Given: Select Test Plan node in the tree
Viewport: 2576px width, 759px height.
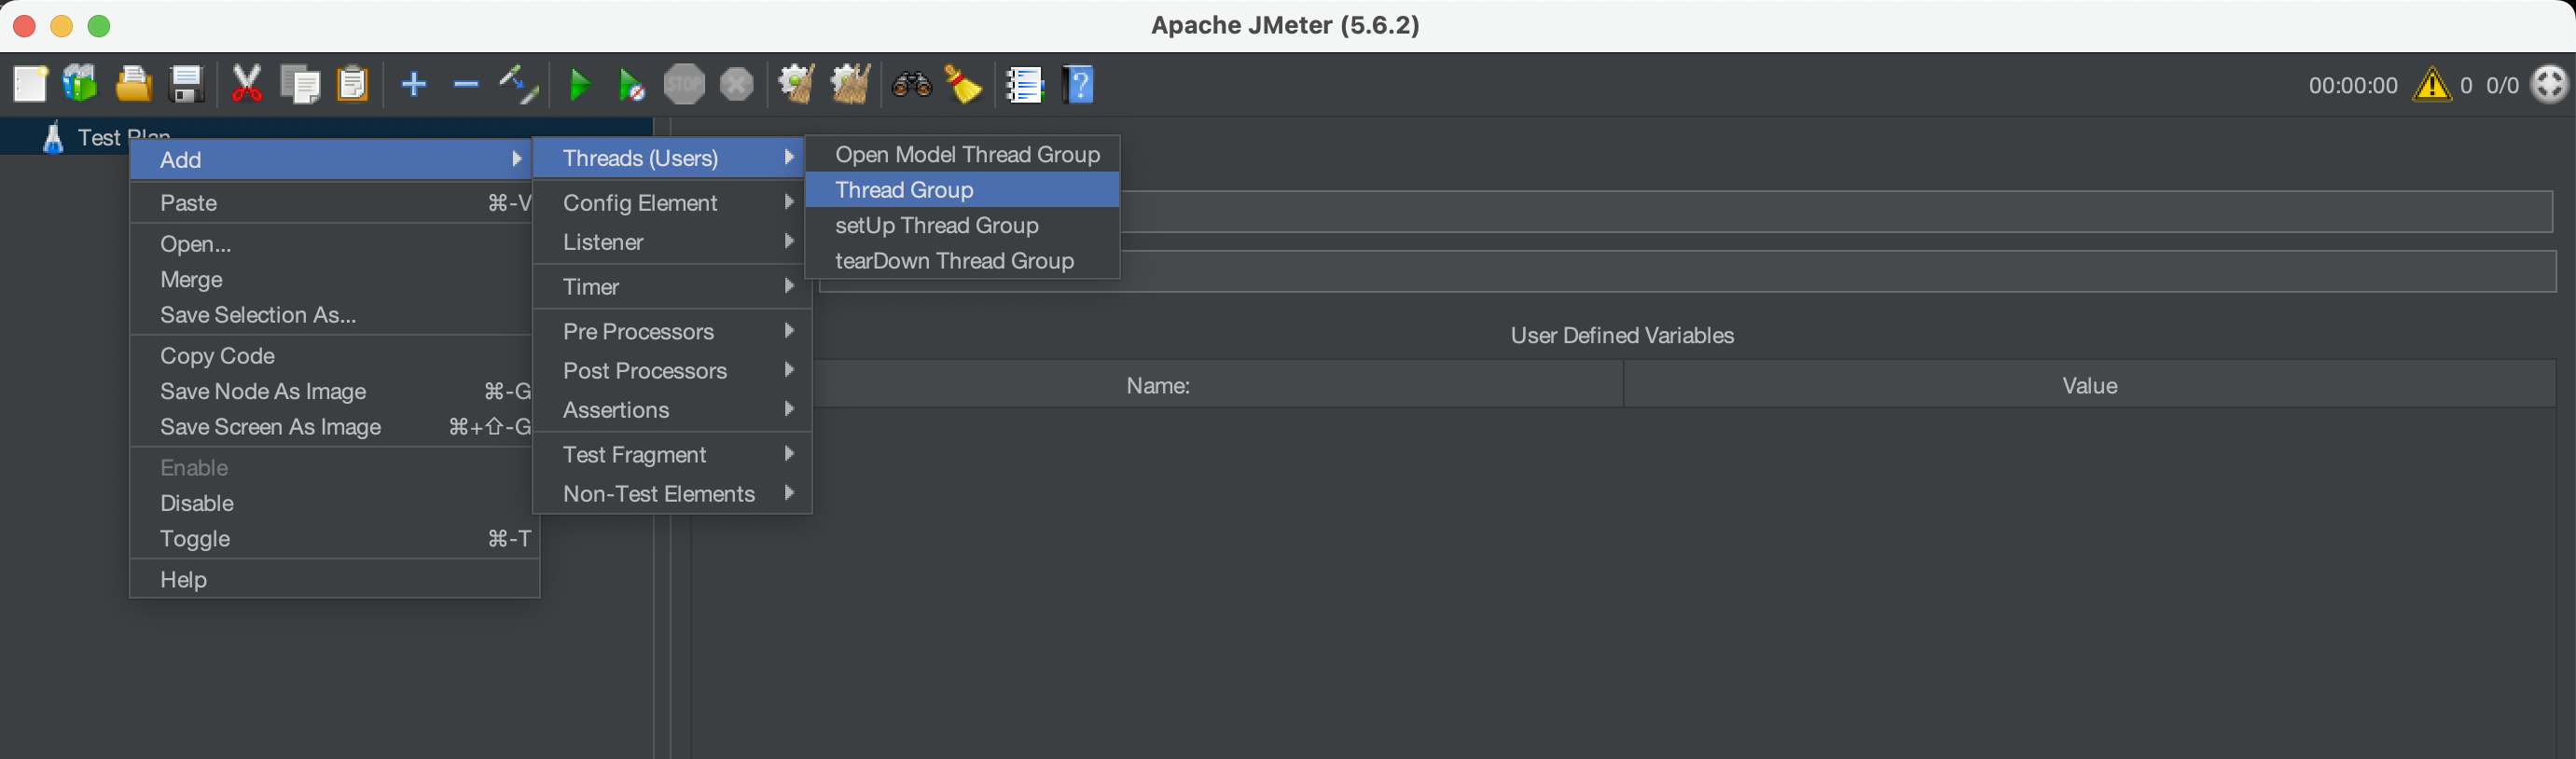Looking at the screenshot, I should pyautogui.click(x=98, y=137).
